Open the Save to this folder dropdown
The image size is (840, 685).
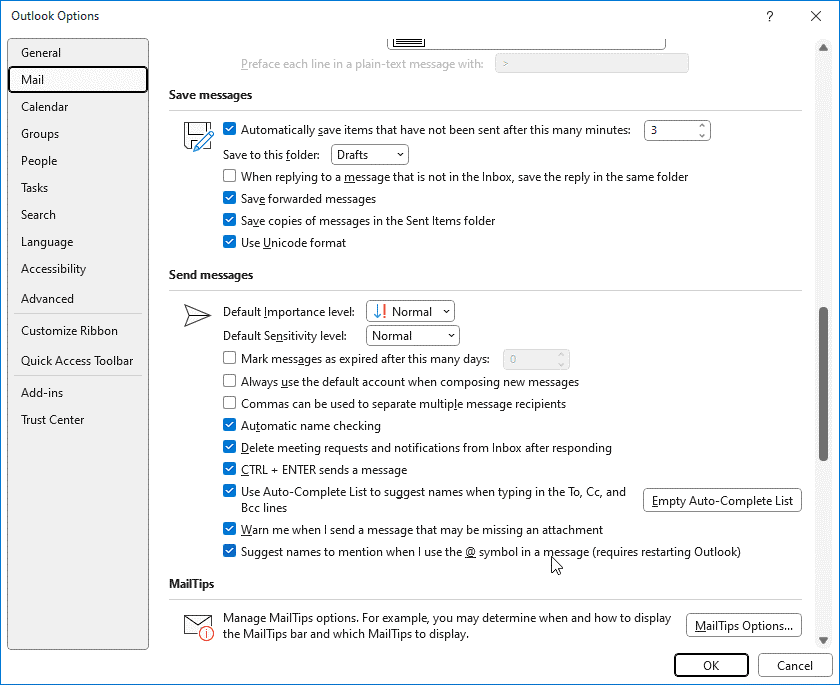369,155
